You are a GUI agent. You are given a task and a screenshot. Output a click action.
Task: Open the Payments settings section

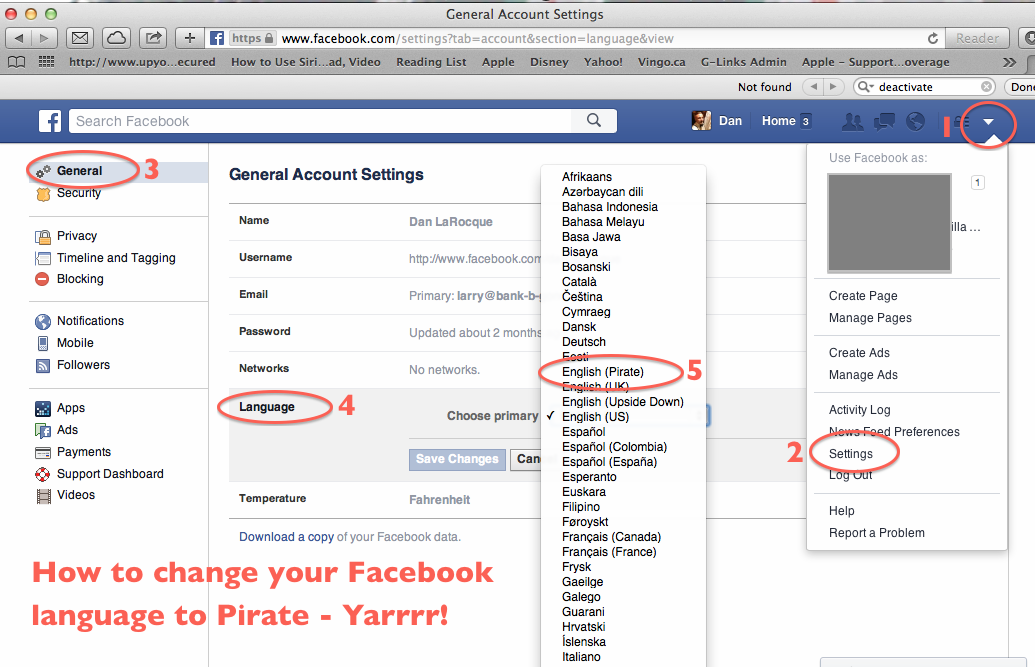[84, 452]
